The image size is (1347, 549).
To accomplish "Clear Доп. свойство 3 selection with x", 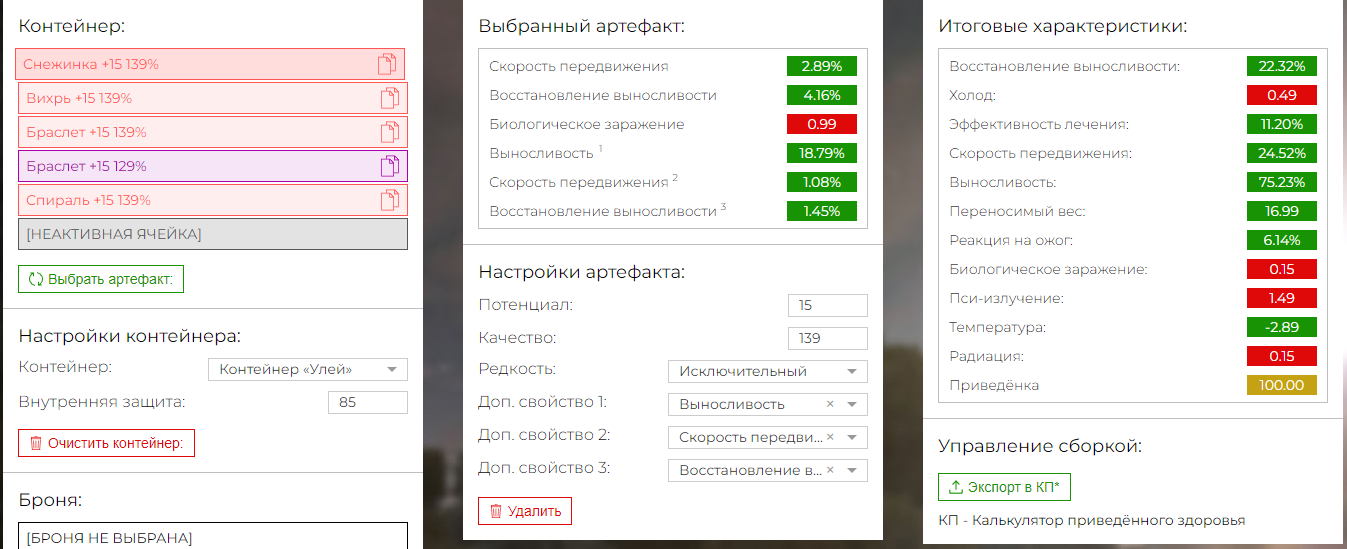I will (x=830, y=470).
